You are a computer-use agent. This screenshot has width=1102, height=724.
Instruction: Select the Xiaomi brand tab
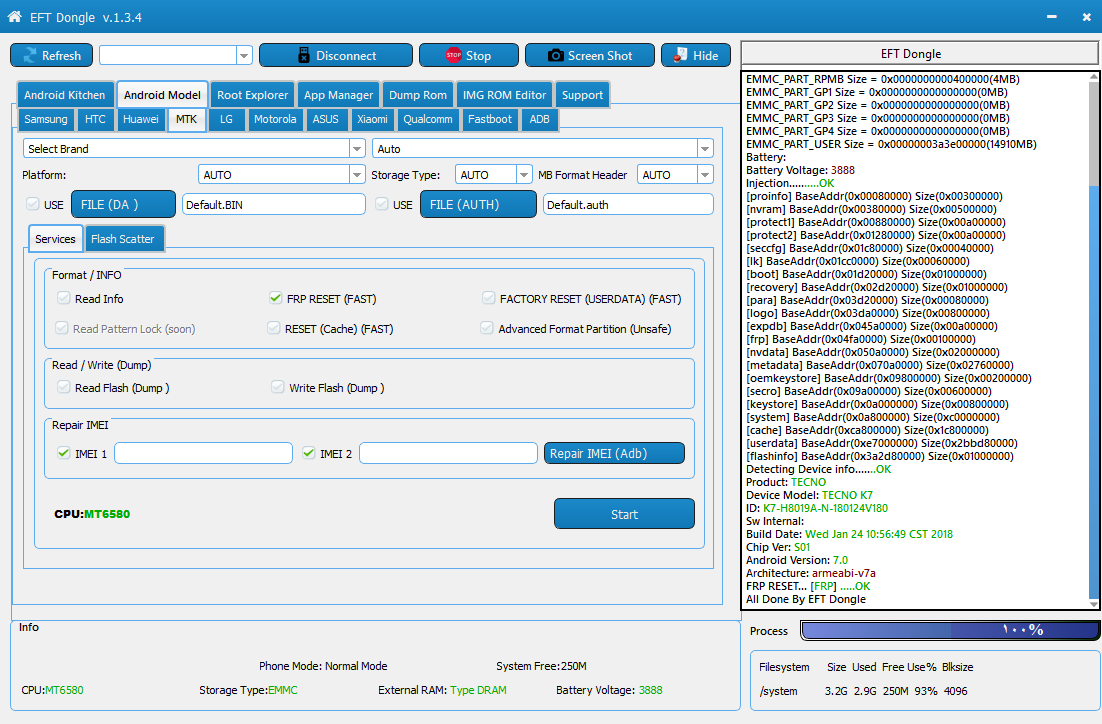tap(372, 119)
